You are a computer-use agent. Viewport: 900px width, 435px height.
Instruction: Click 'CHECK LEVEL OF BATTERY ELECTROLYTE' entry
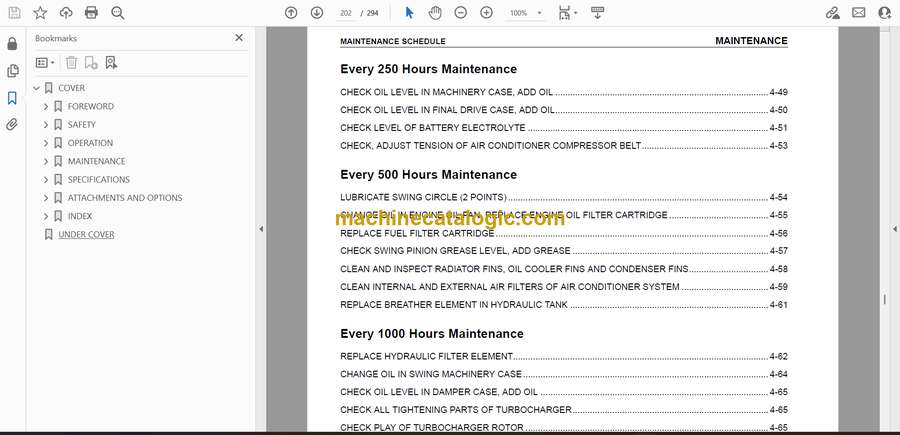[433, 128]
